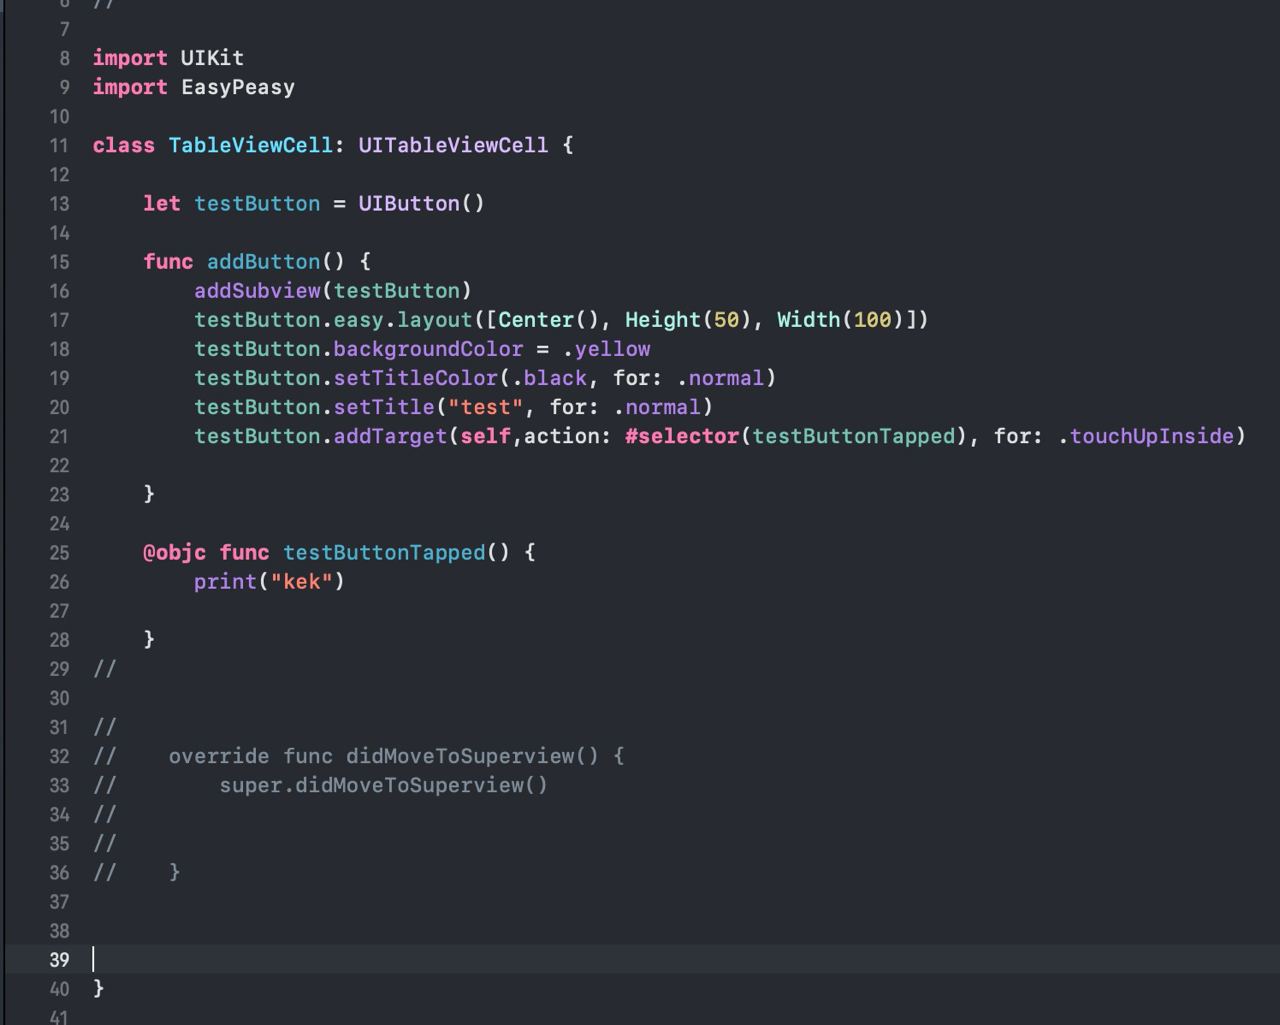
Task: Click commented 'super.didMoveToSuperview()' on line 33
Action: coord(384,785)
